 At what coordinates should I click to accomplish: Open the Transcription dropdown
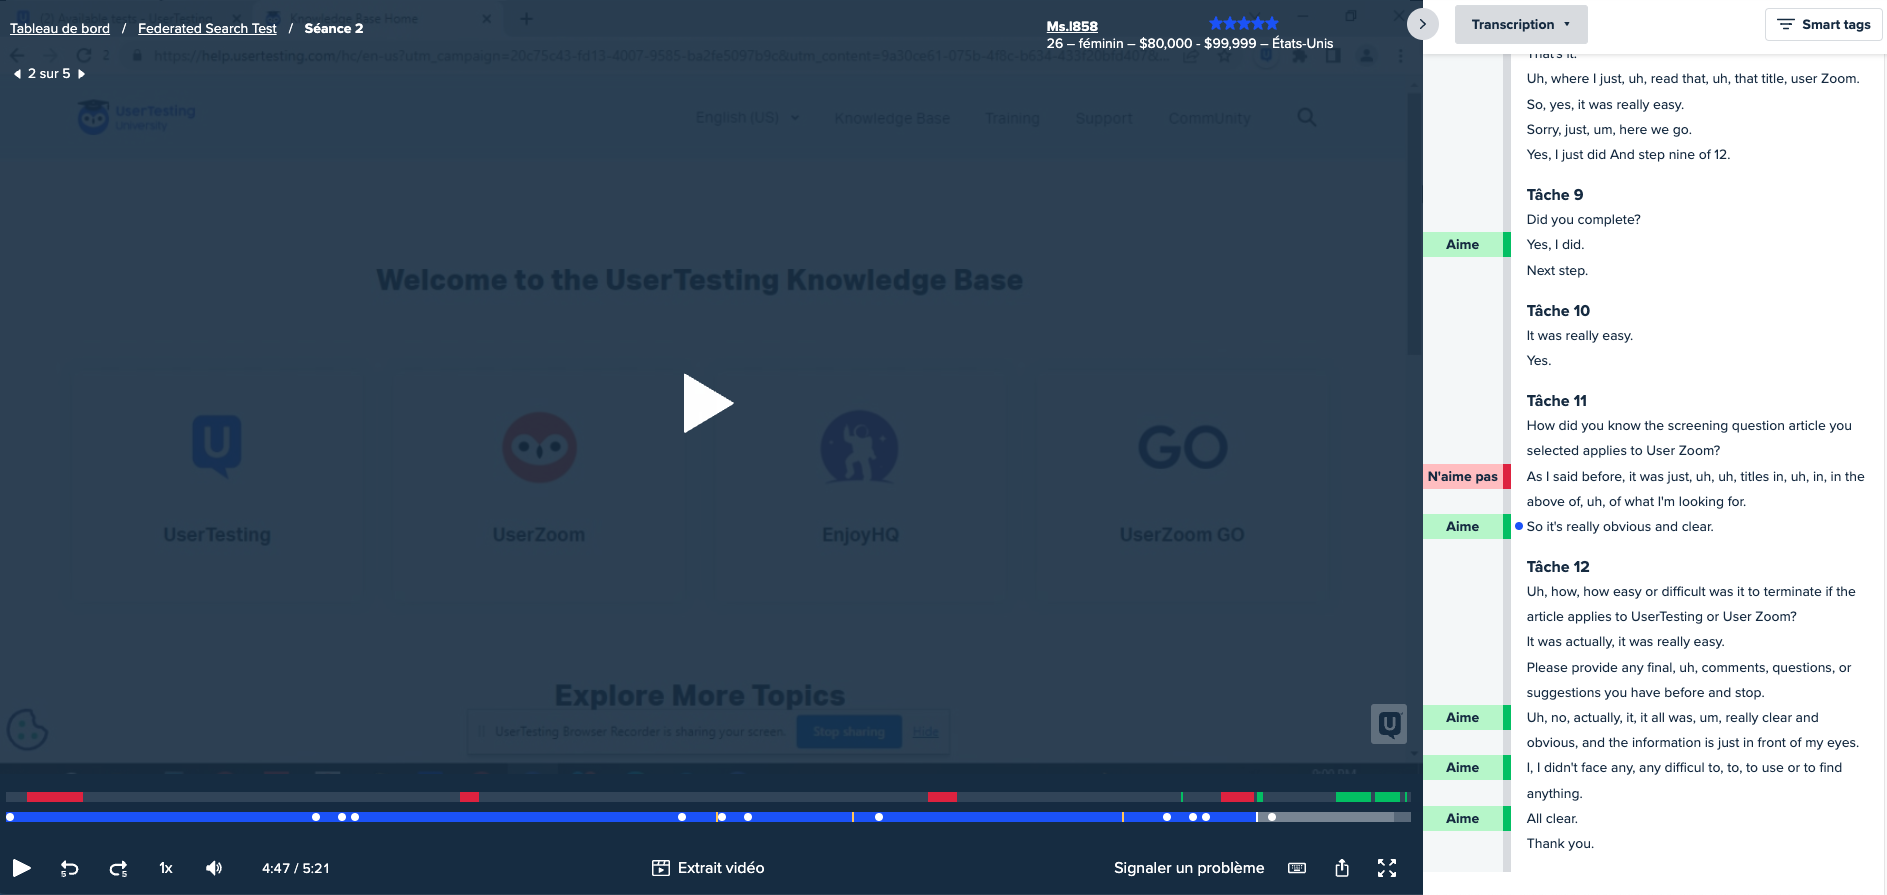[1521, 24]
